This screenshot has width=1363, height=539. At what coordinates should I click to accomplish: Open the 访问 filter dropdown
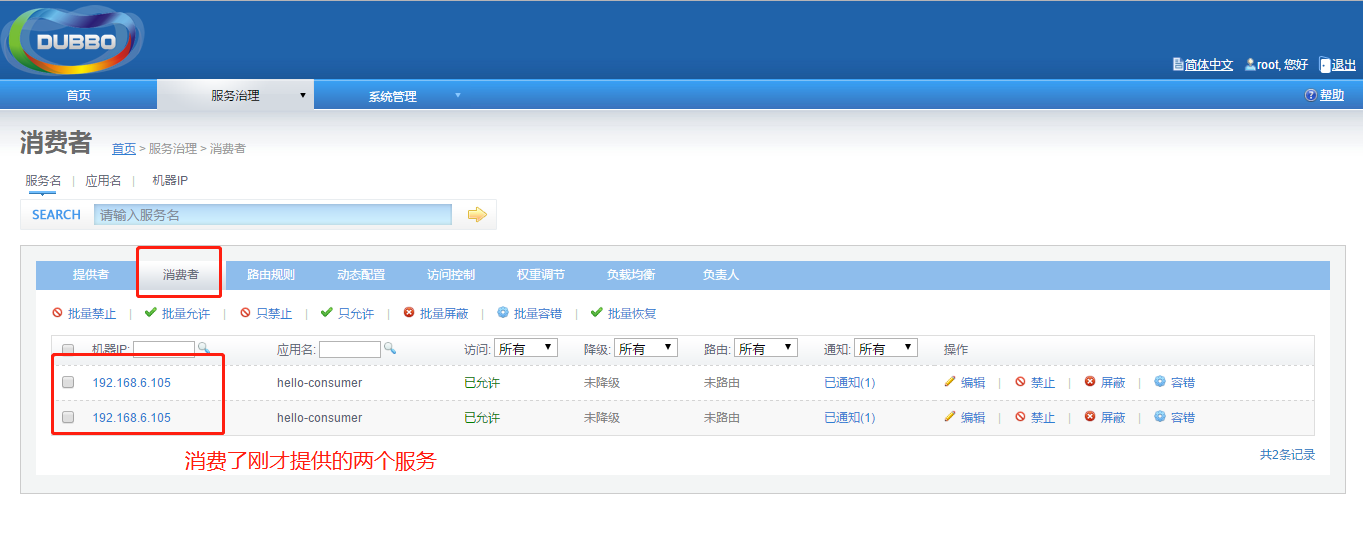(526, 348)
